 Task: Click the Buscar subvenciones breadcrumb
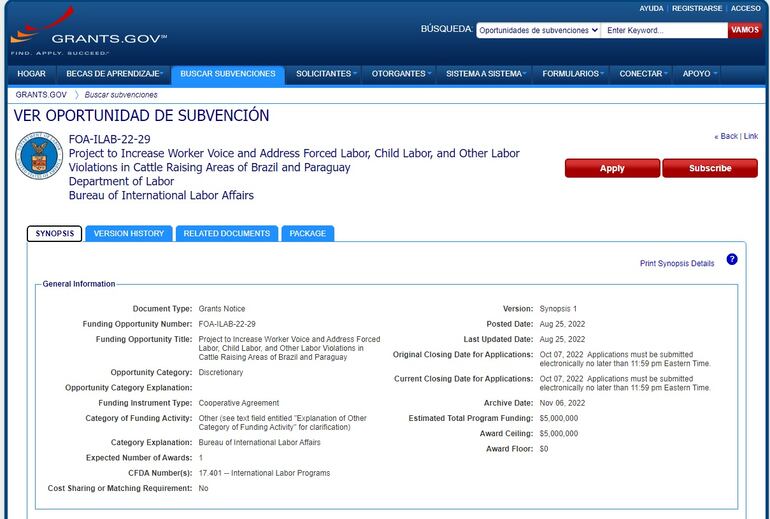pyautogui.click(x=121, y=95)
